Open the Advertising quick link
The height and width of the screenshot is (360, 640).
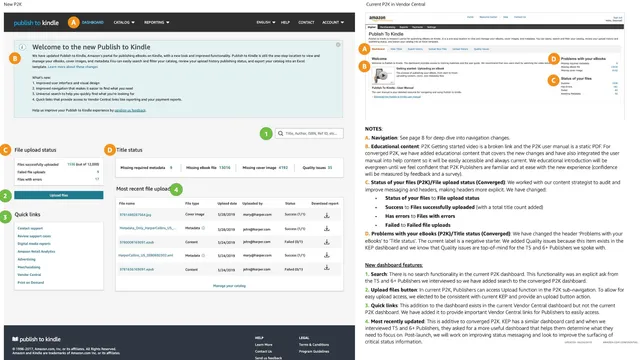click(27, 259)
